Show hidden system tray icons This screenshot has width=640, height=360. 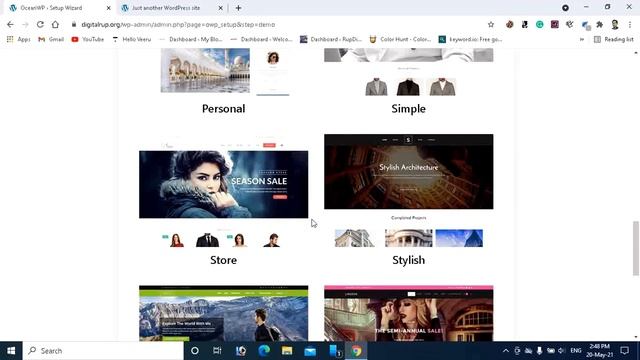coord(506,351)
